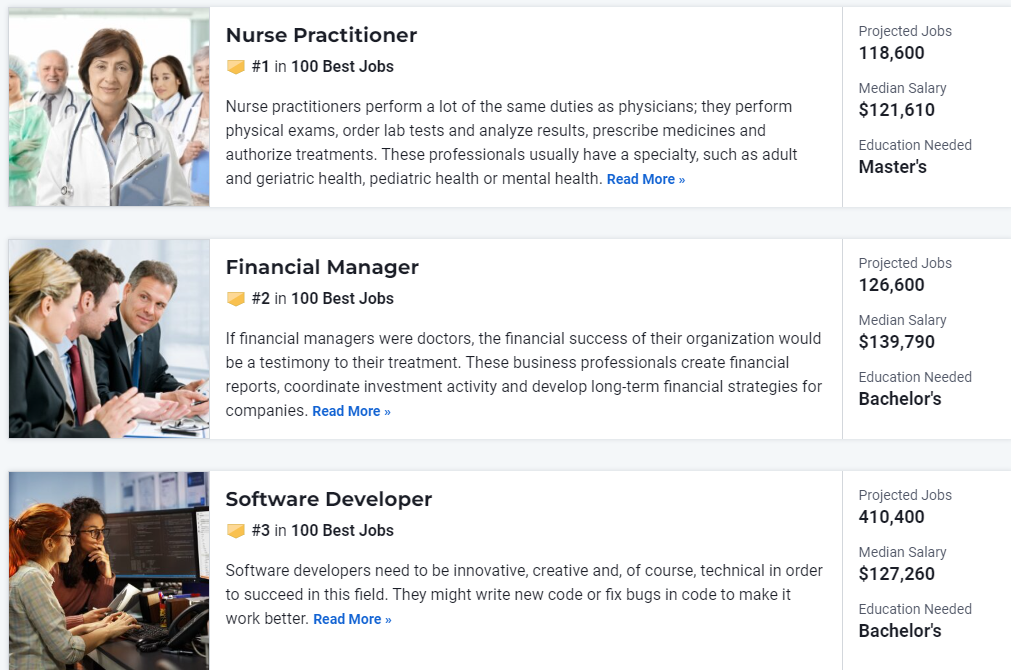The height and width of the screenshot is (670, 1011).
Task: Click the badge icon beside #3 ranking
Action: point(236,531)
